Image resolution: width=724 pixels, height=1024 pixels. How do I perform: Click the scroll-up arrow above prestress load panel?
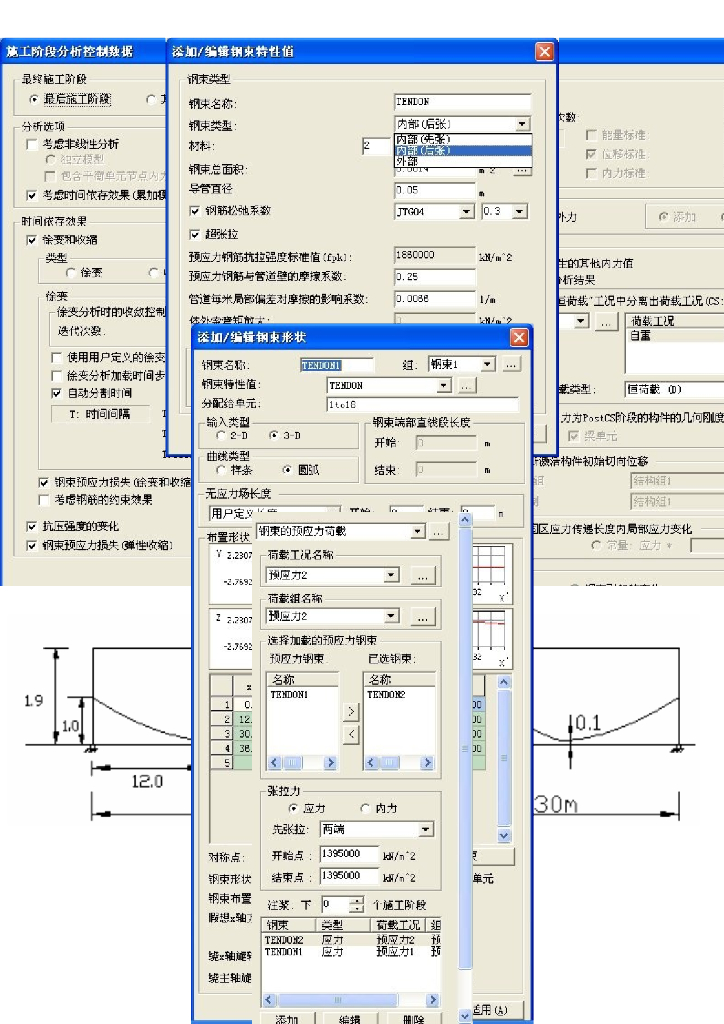point(465,520)
